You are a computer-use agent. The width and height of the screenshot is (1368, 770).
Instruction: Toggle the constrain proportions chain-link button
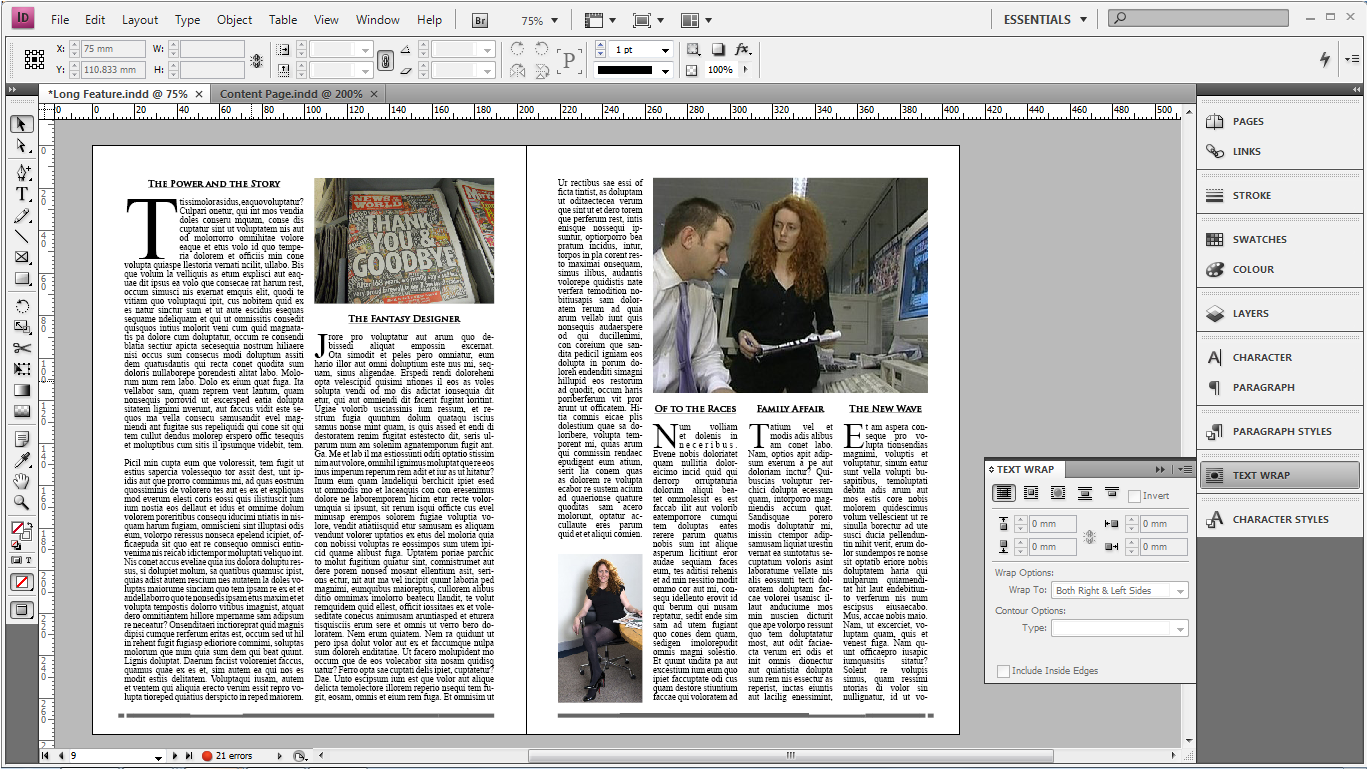384,60
